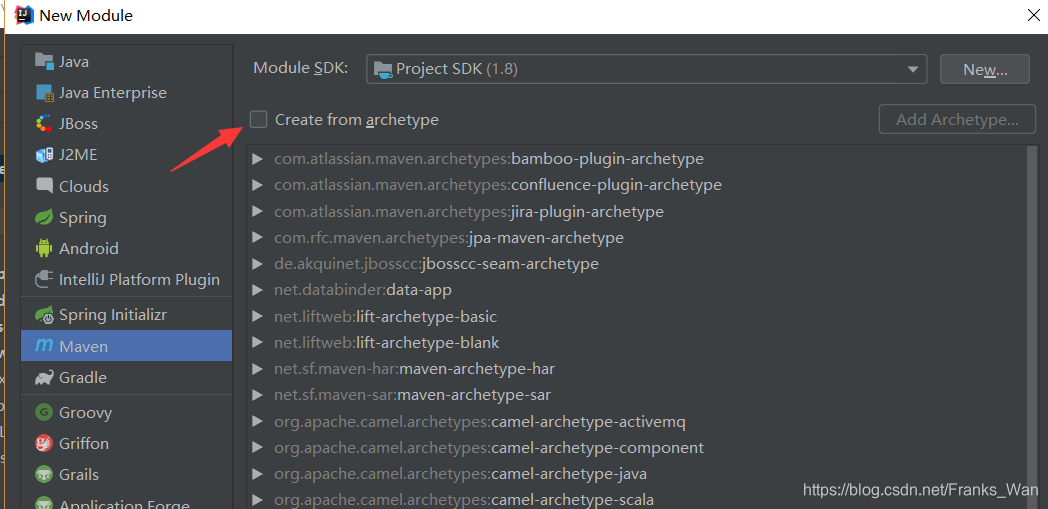Click the Add Archetype... button
This screenshot has width=1048, height=509.
pos(957,120)
